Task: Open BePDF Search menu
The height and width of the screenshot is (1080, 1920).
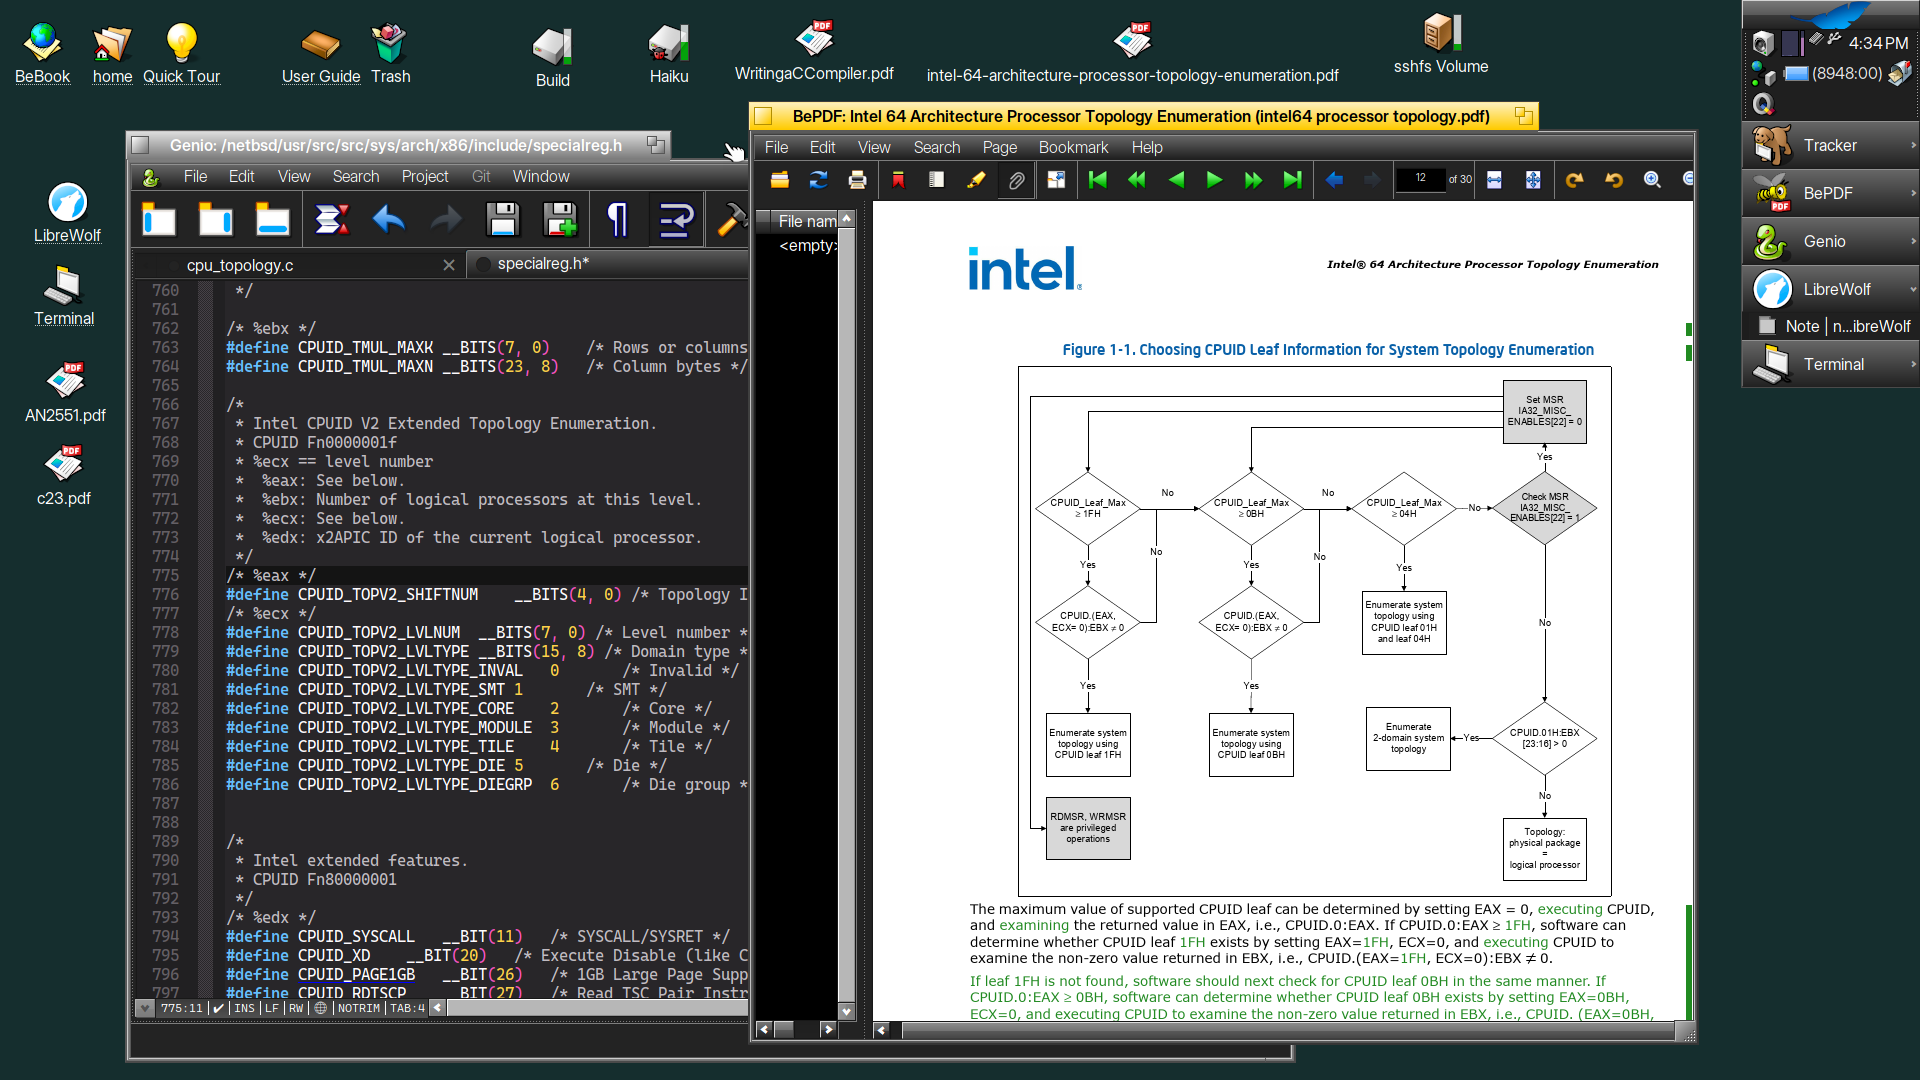Action: [x=936, y=147]
